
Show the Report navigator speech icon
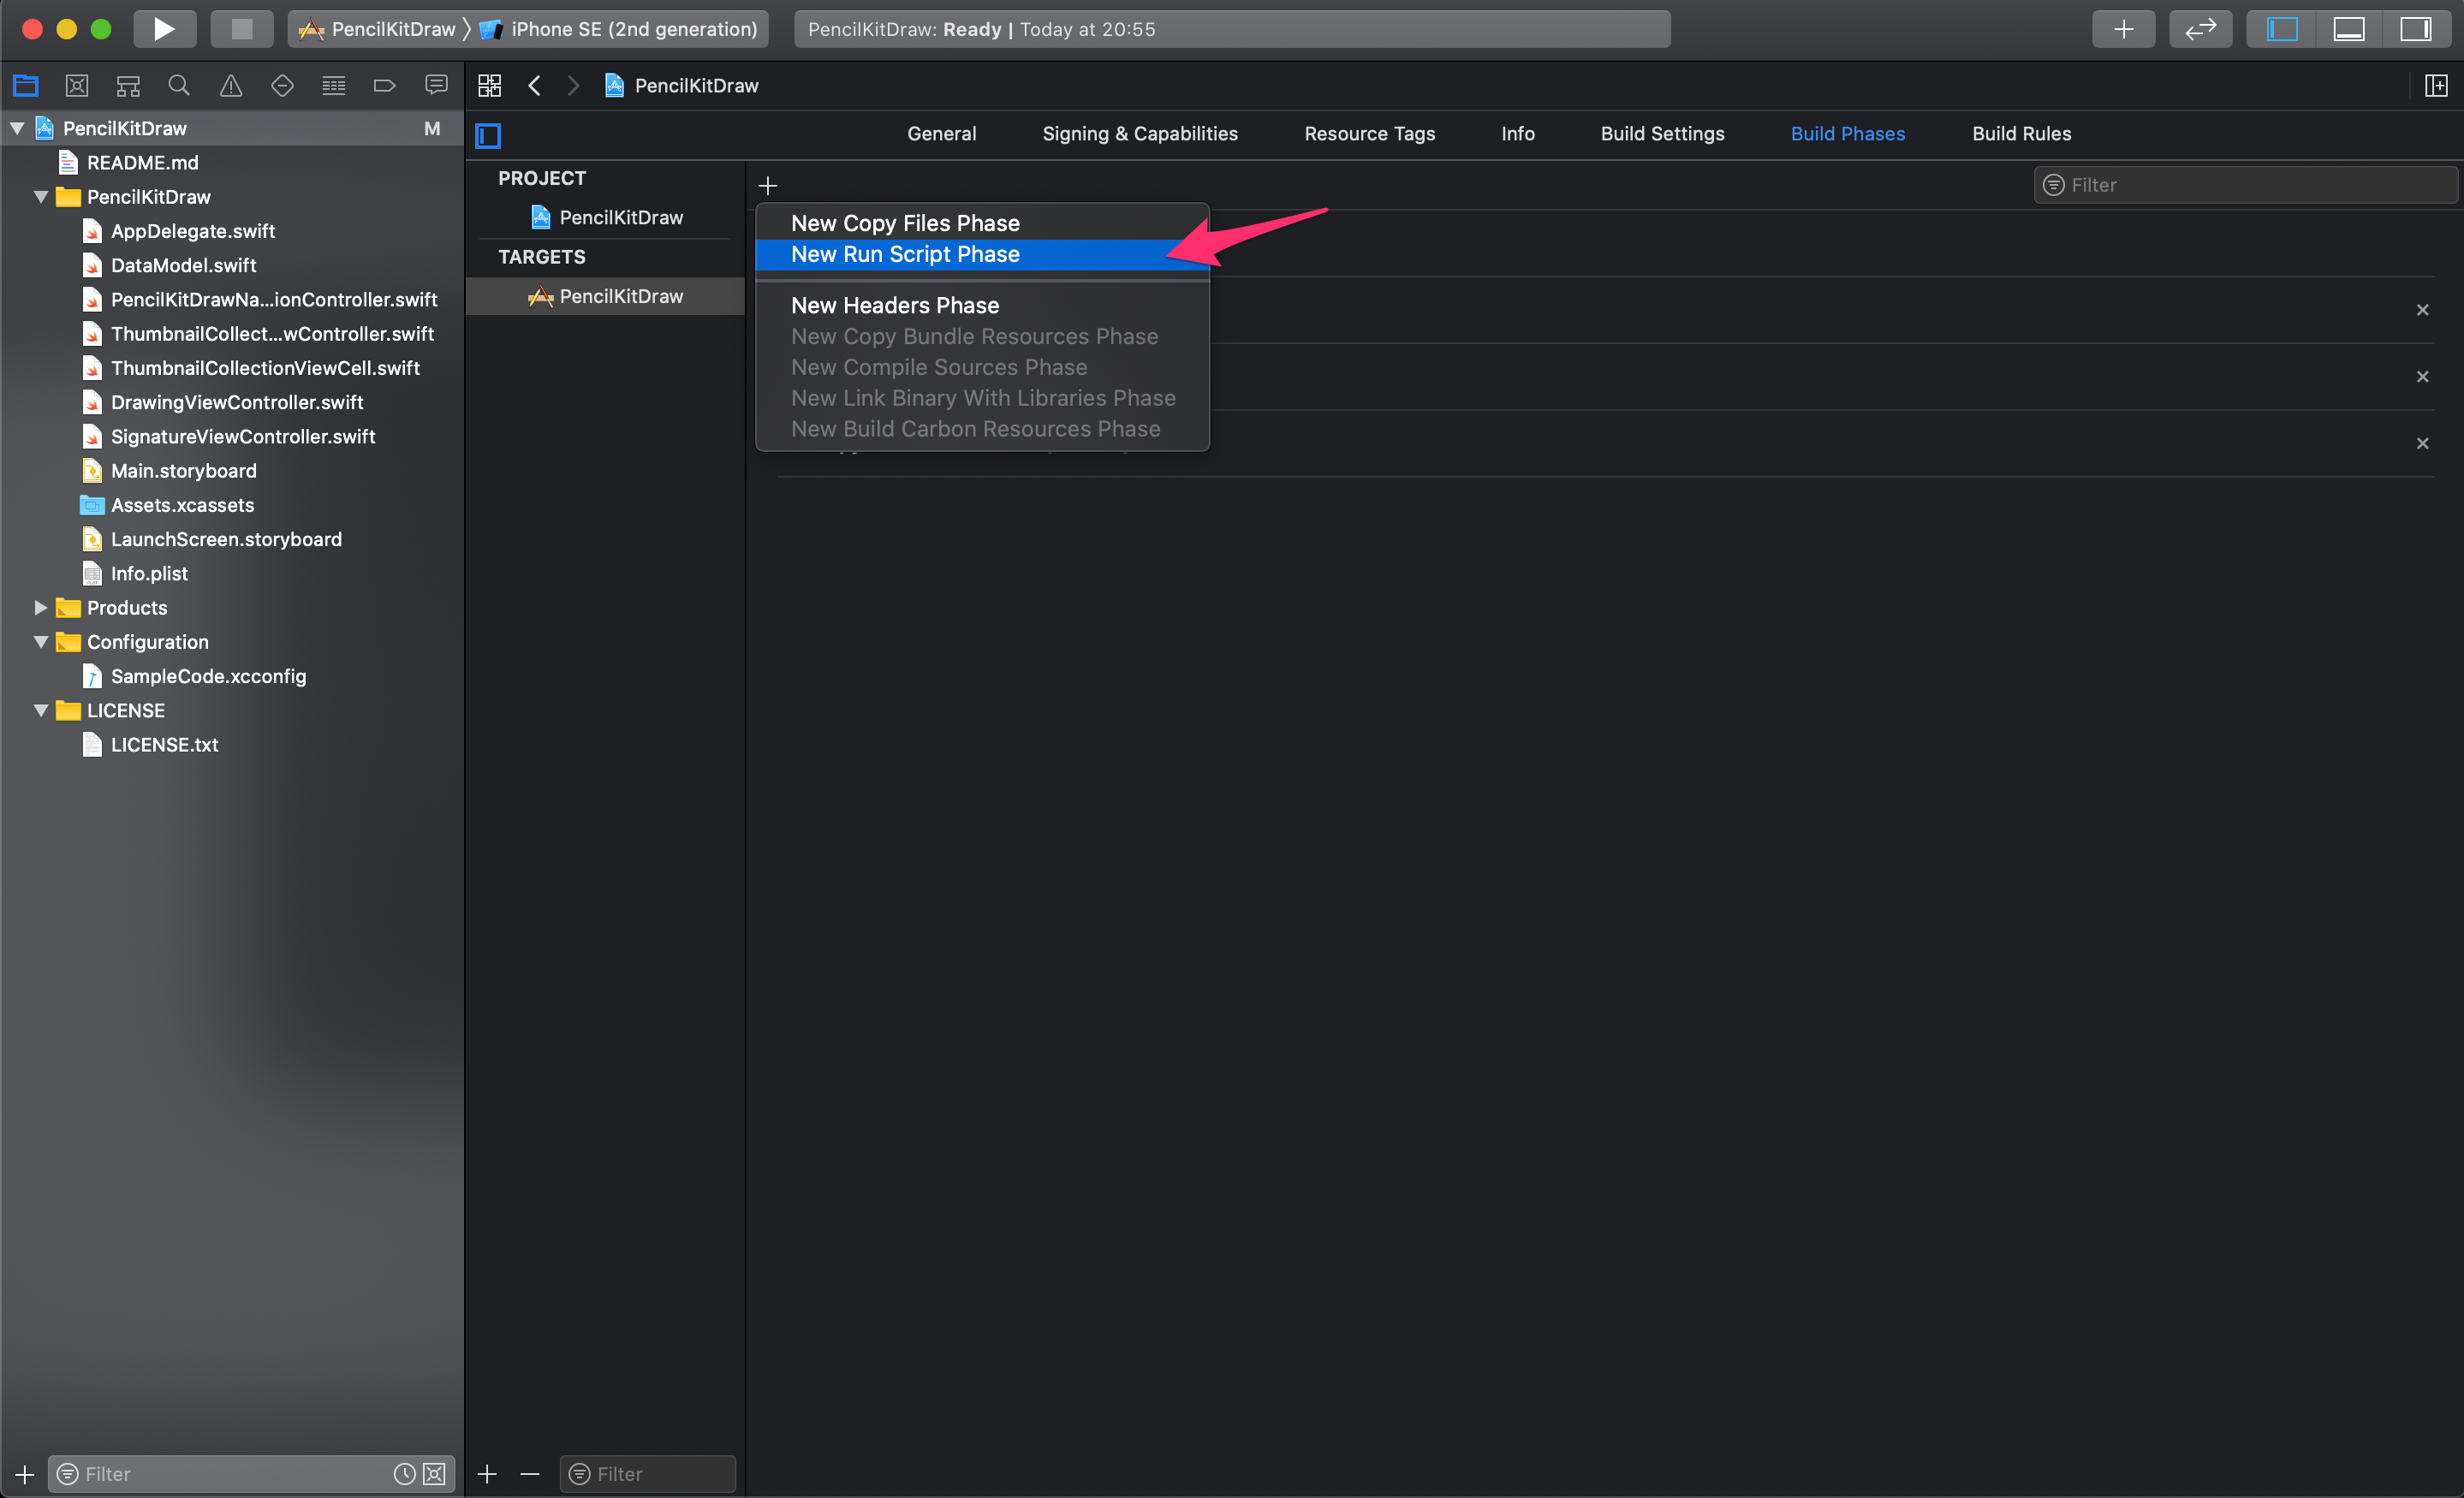pyautogui.click(x=436, y=86)
